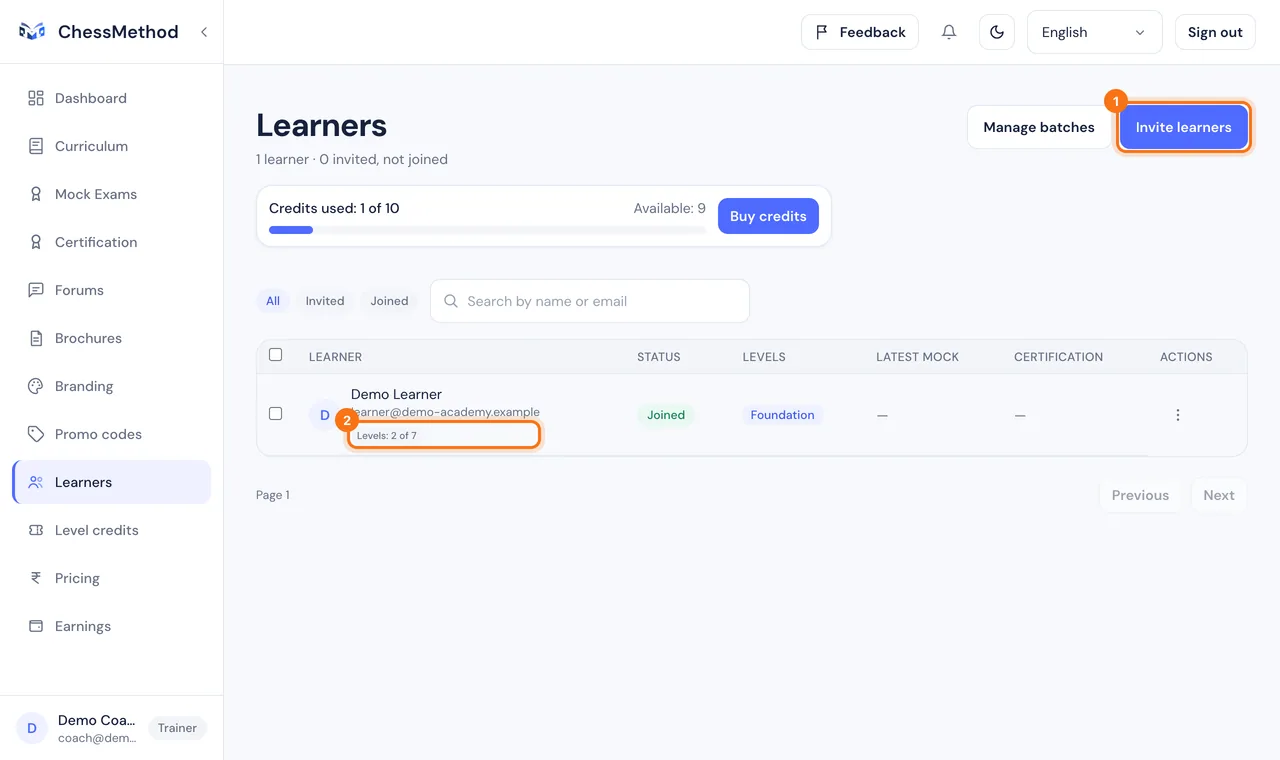Click the magnifier icon in the search box

451,301
